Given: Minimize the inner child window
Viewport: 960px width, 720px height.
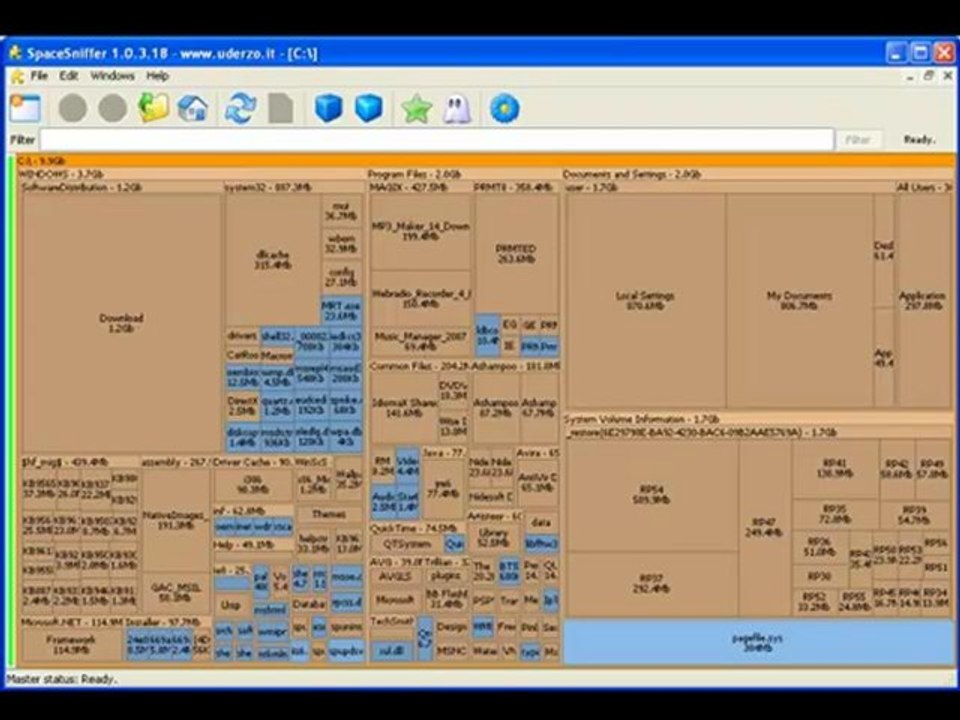Looking at the screenshot, I should coord(910,76).
